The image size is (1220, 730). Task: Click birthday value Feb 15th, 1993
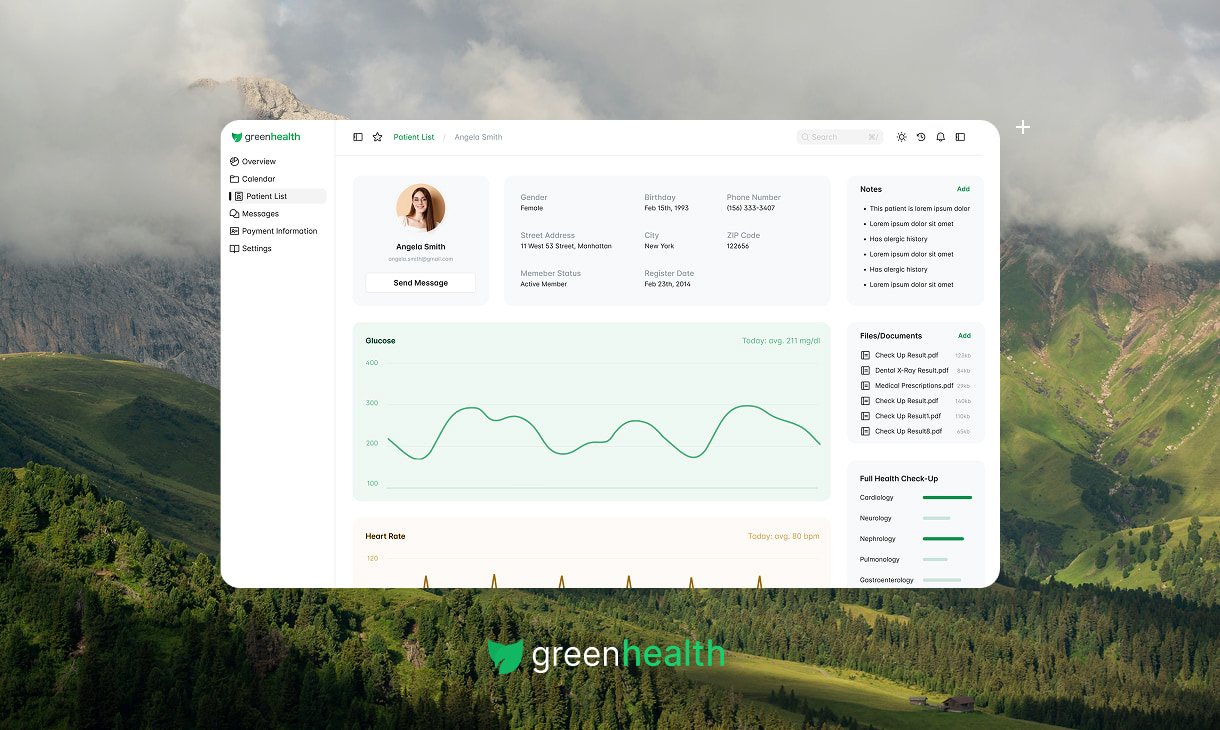(x=666, y=208)
